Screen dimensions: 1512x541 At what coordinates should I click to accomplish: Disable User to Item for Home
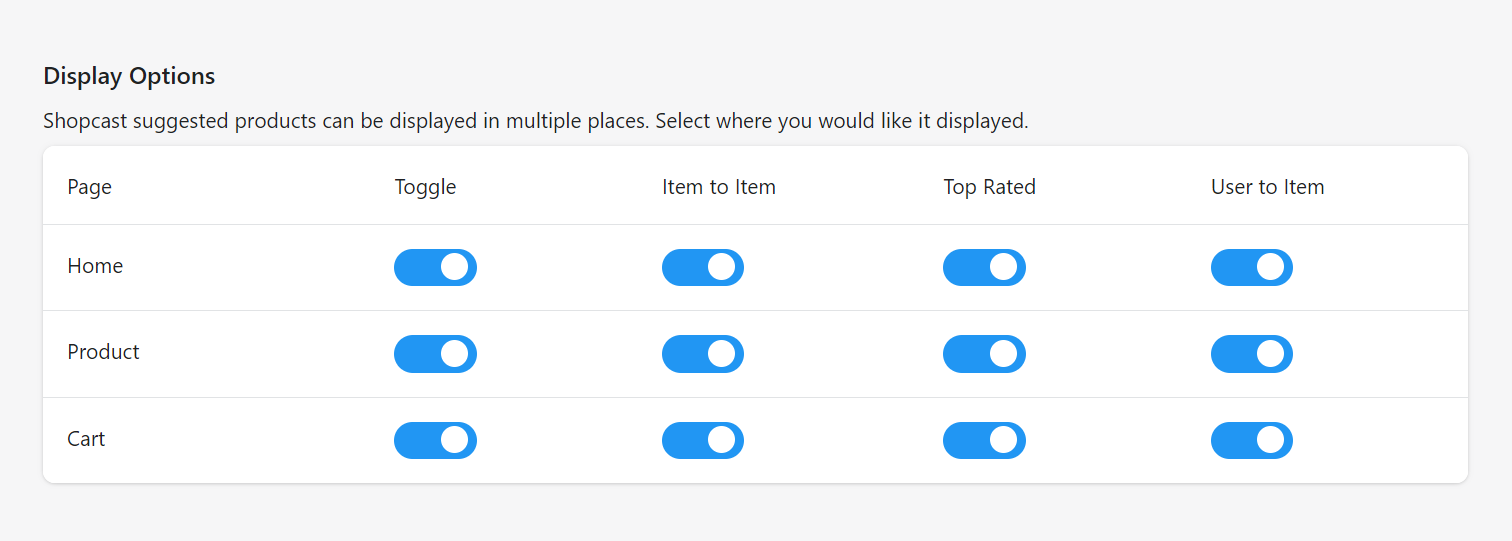1251,267
